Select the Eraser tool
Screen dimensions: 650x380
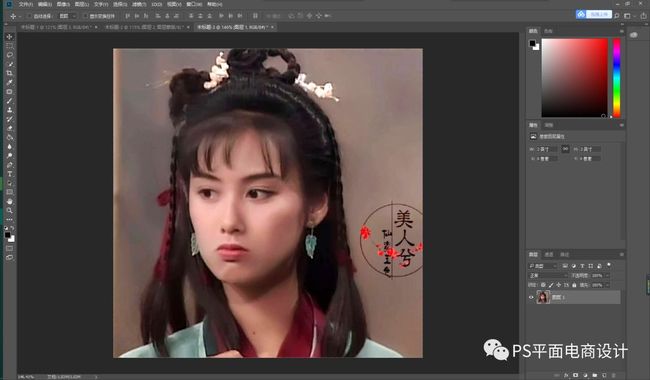9,128
